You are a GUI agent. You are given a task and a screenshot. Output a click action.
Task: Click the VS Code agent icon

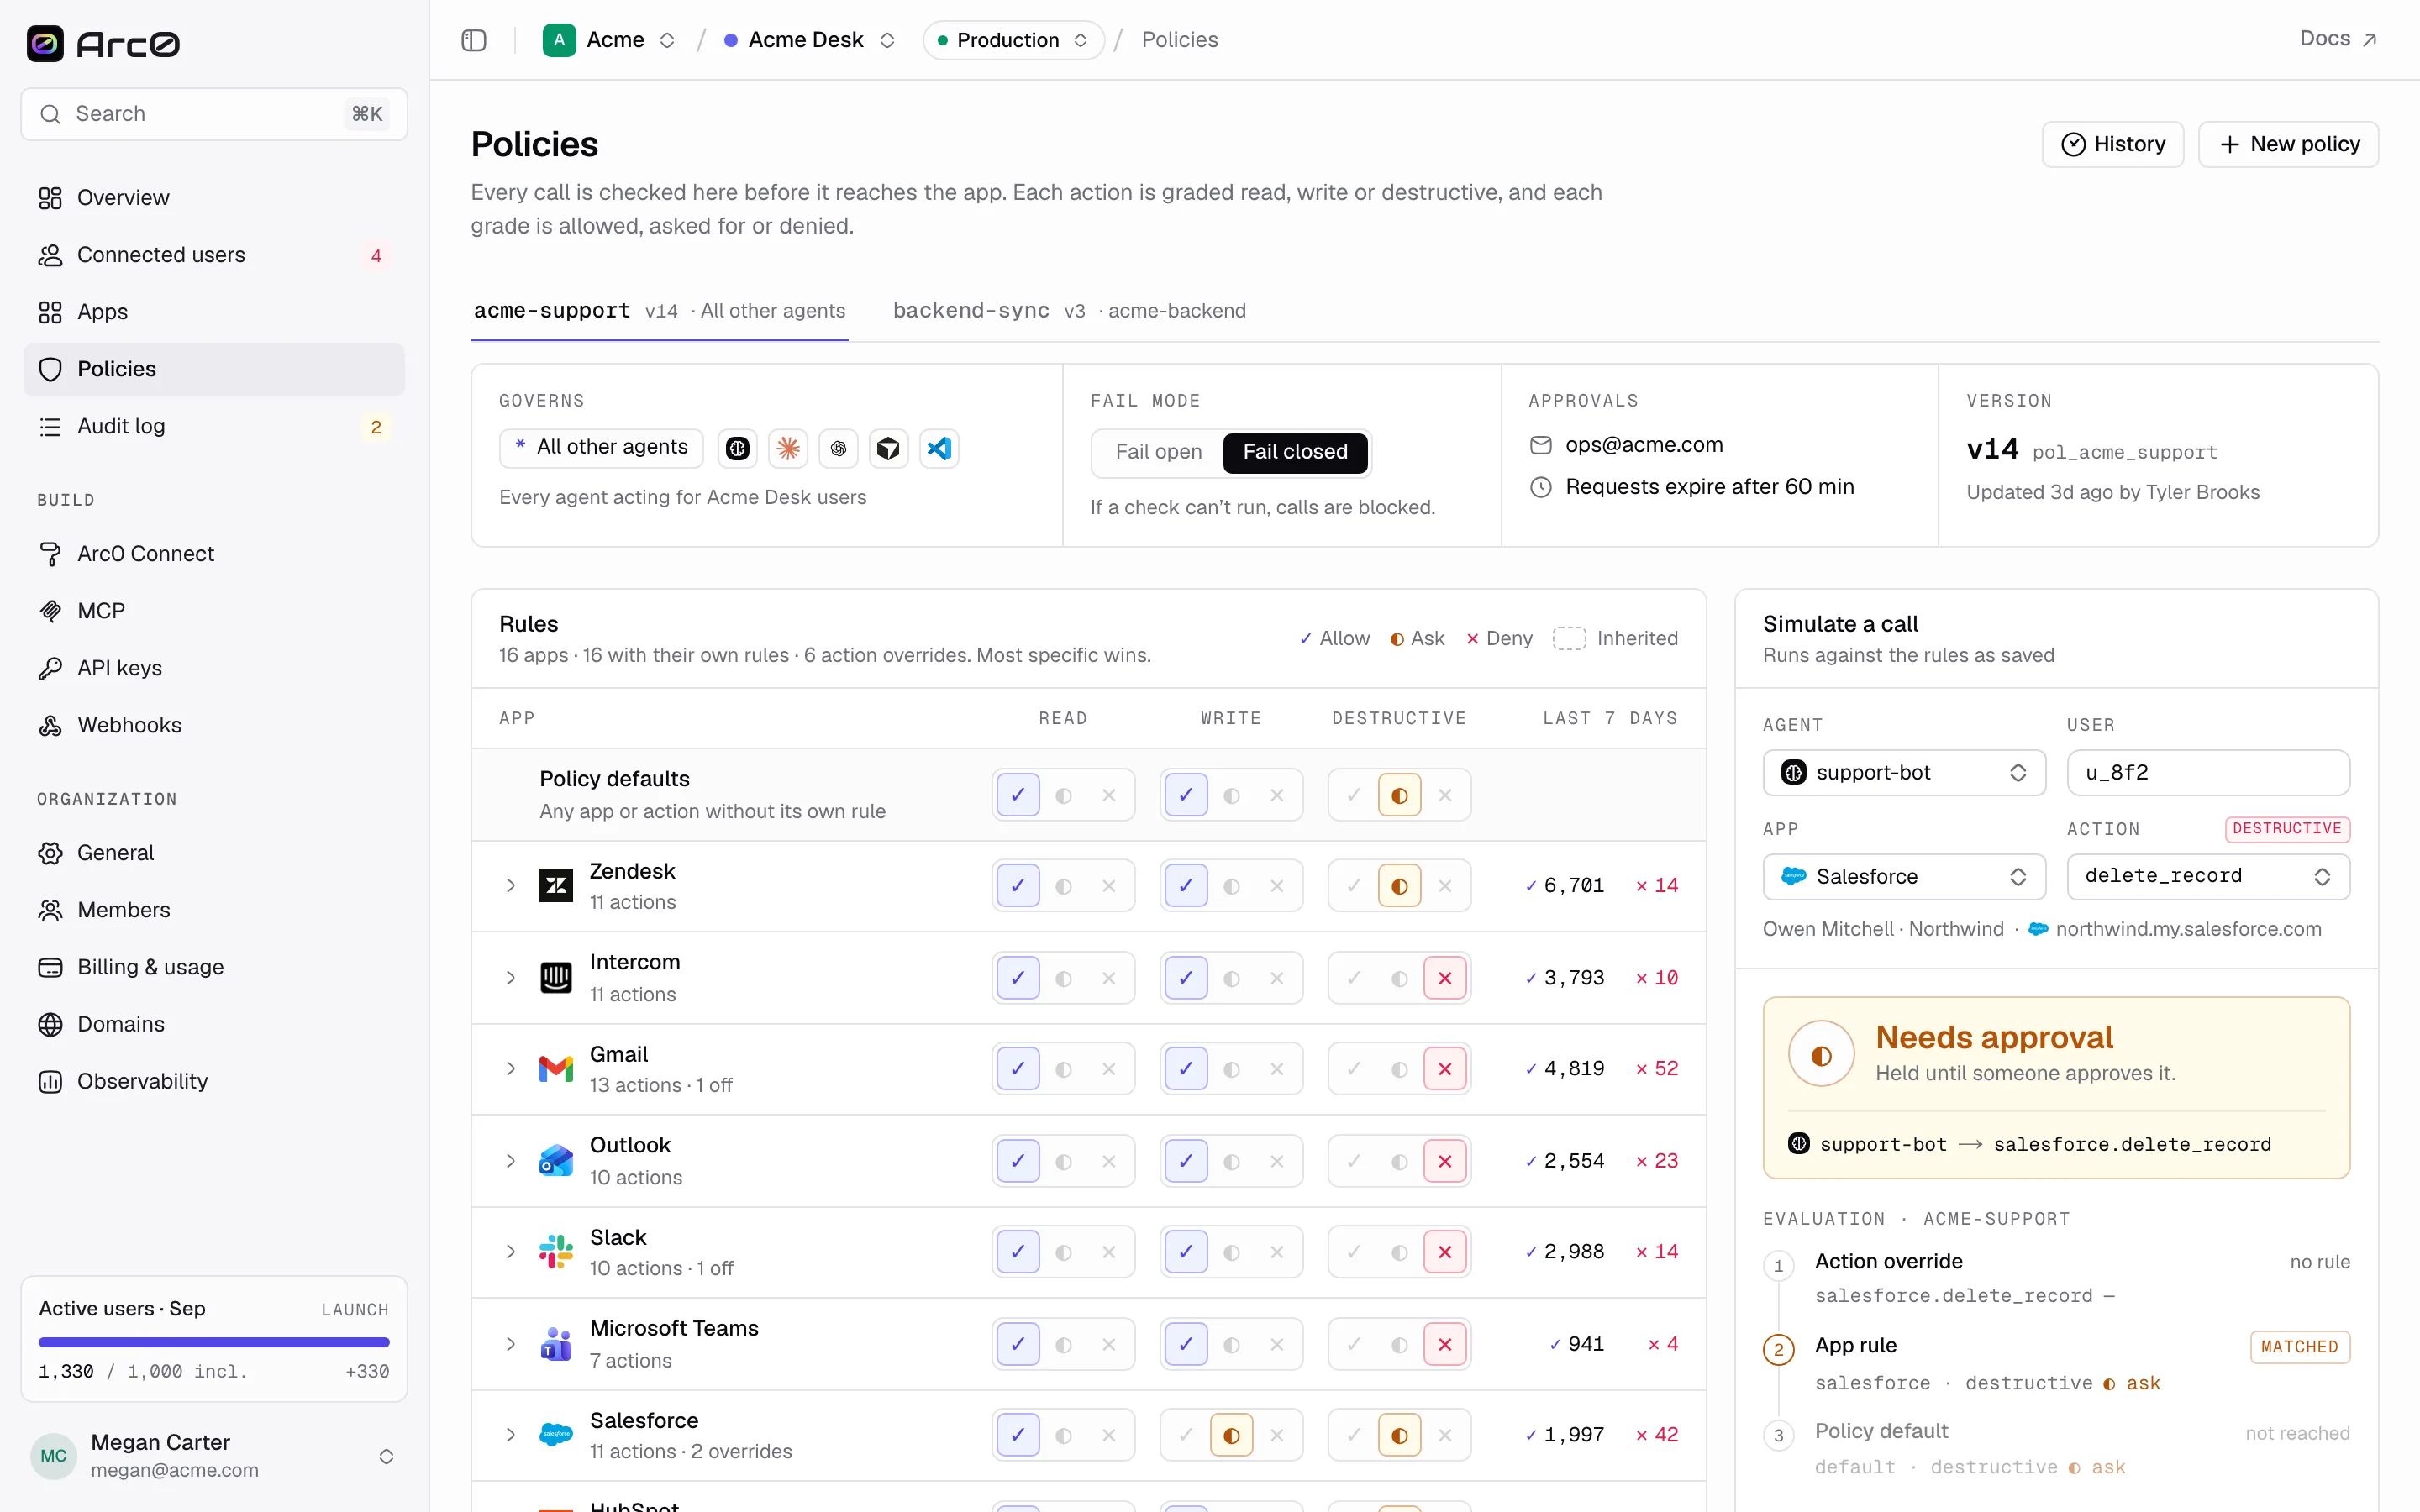click(x=939, y=448)
